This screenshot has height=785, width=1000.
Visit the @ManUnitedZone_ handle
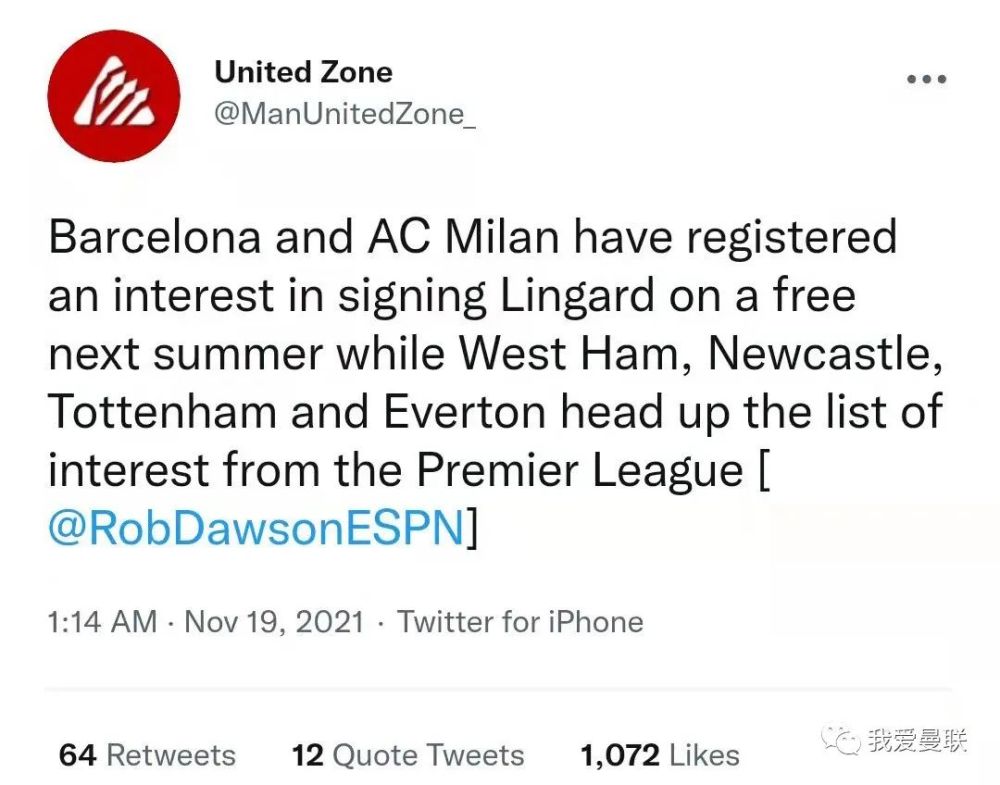[344, 114]
